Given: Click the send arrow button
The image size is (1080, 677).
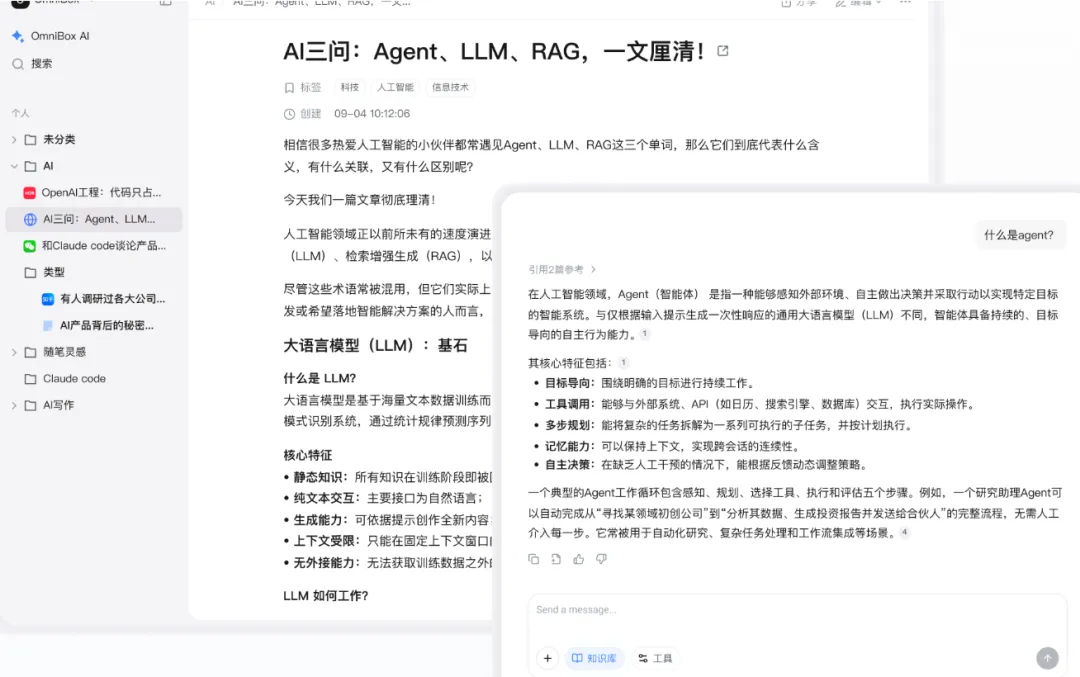Looking at the screenshot, I should [x=1047, y=658].
